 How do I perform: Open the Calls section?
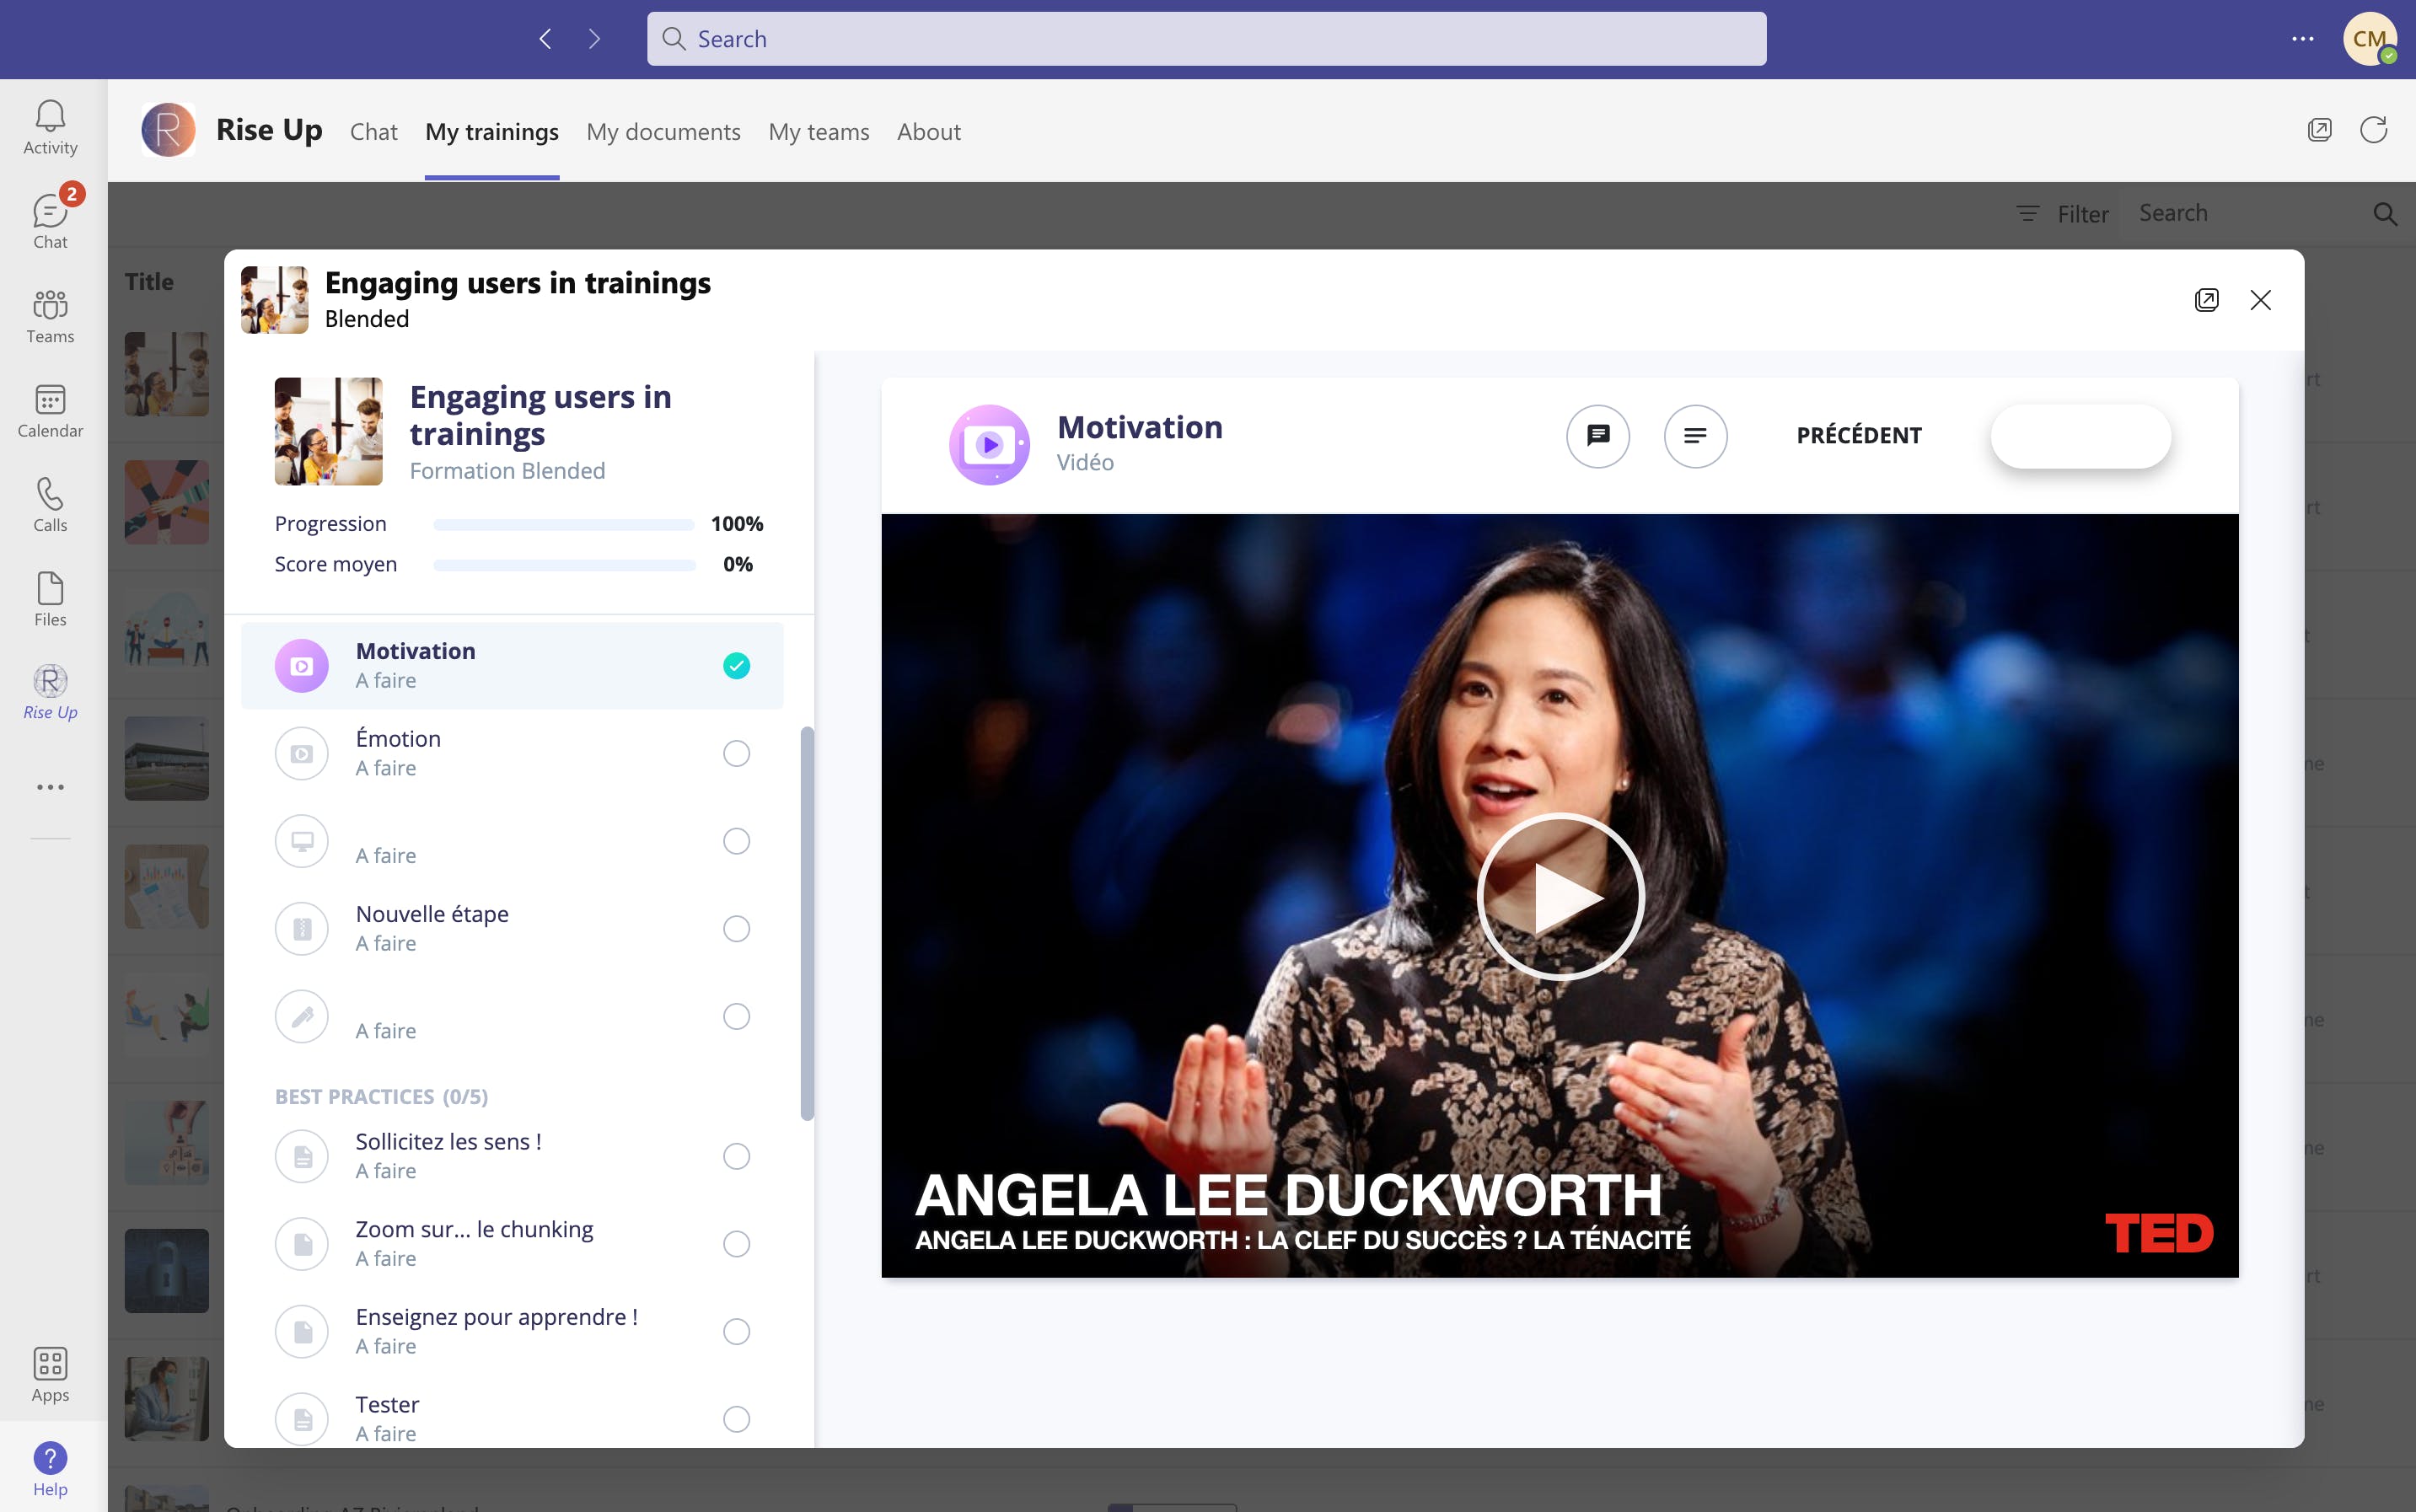click(50, 505)
